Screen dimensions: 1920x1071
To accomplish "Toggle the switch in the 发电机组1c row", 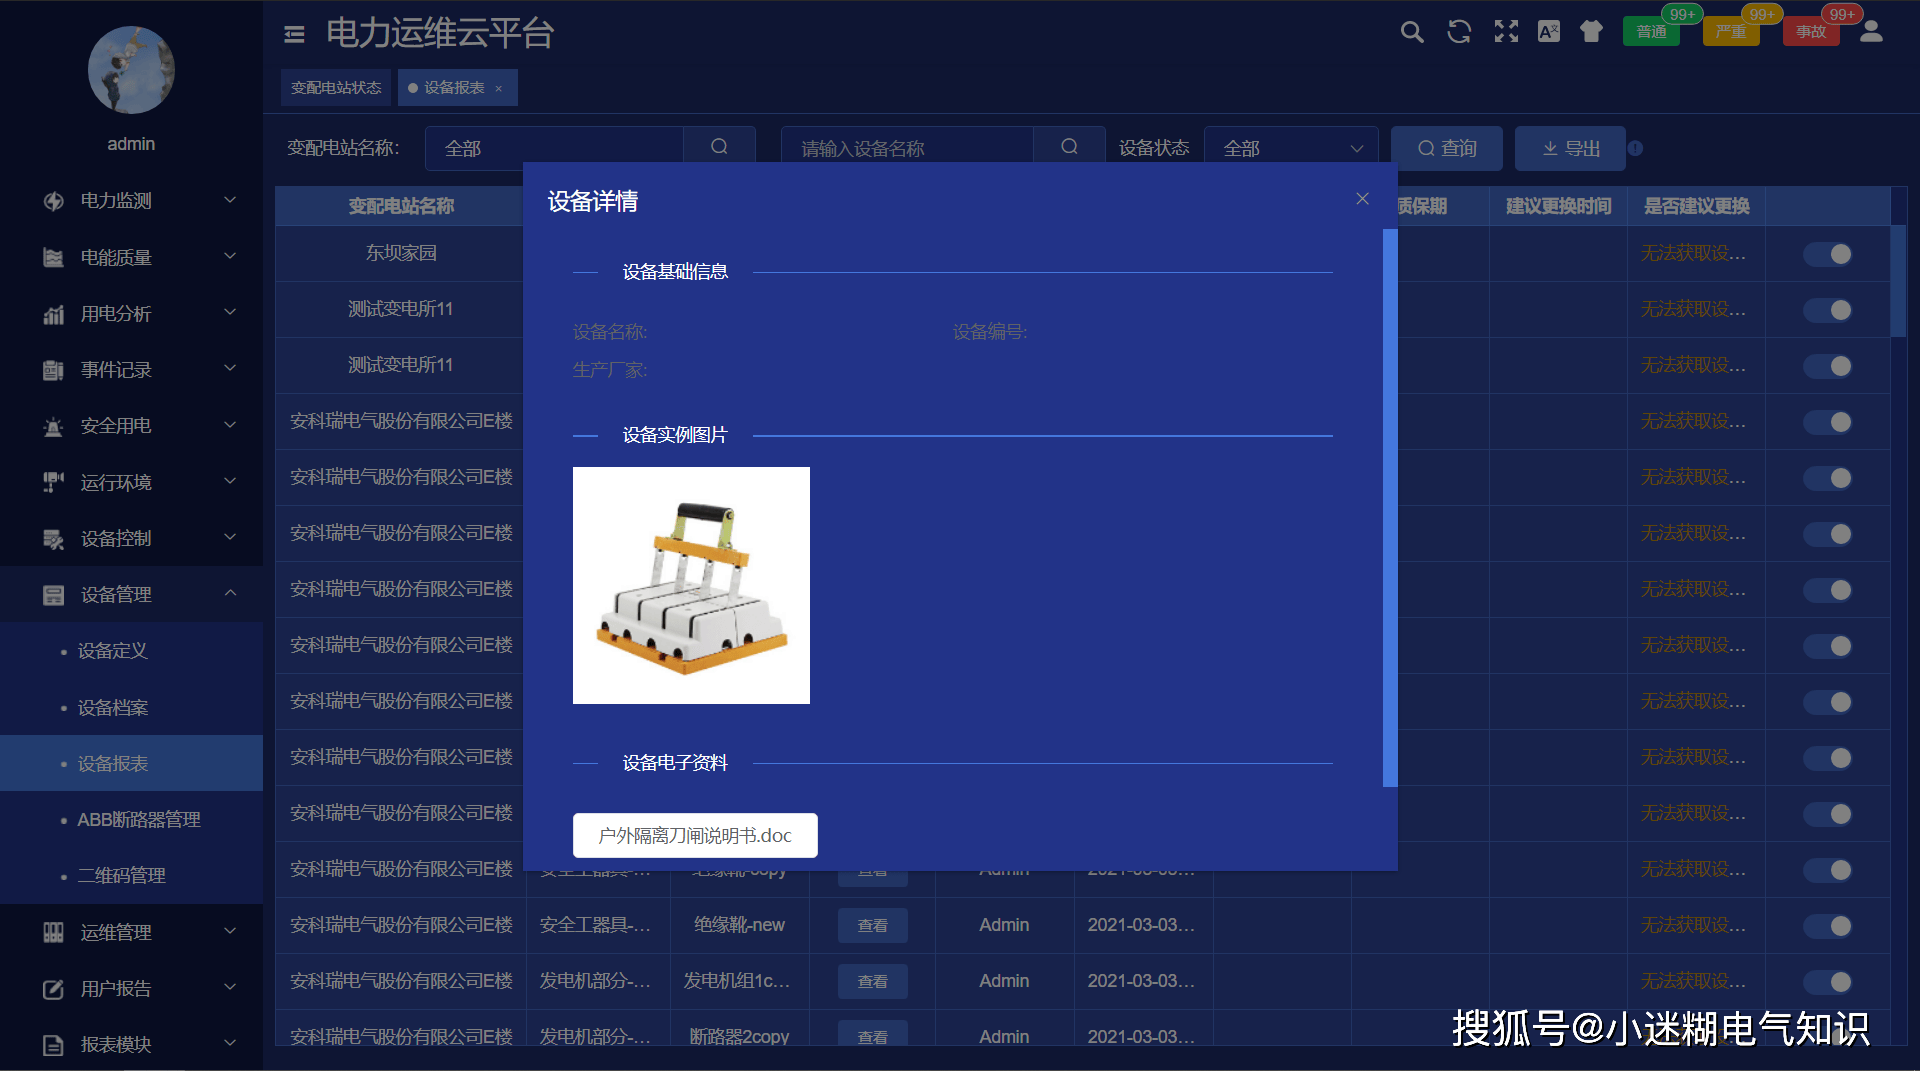I will [x=1828, y=982].
